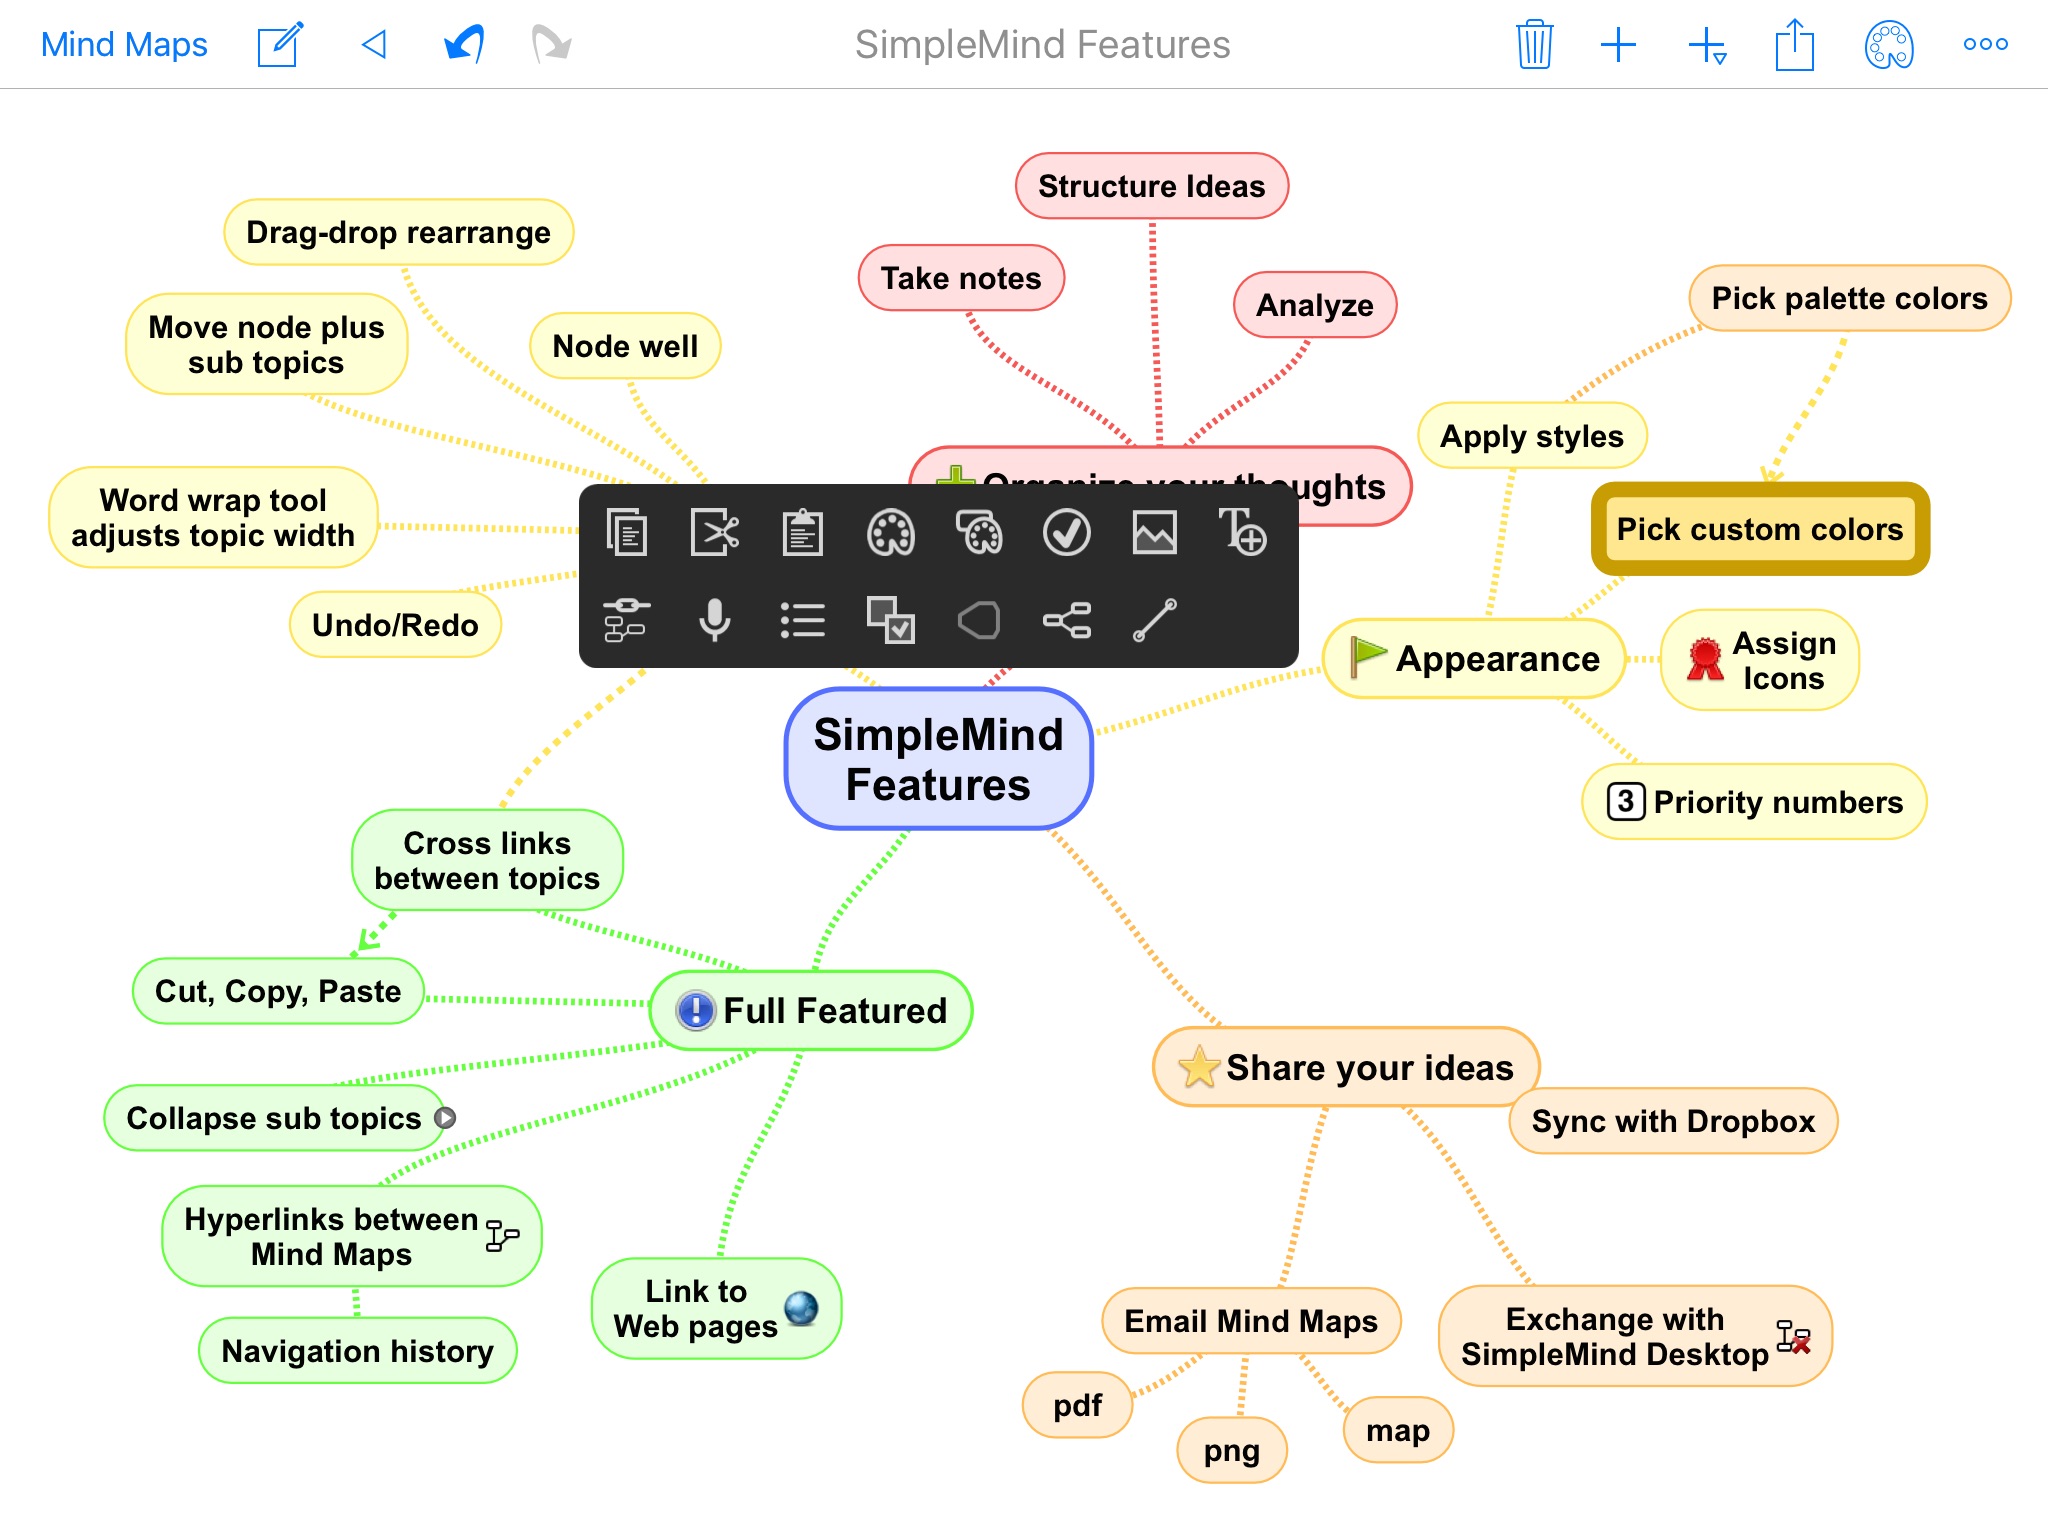The width and height of the screenshot is (2048, 1536).
Task: Open the share export icon
Action: pos(1795,45)
